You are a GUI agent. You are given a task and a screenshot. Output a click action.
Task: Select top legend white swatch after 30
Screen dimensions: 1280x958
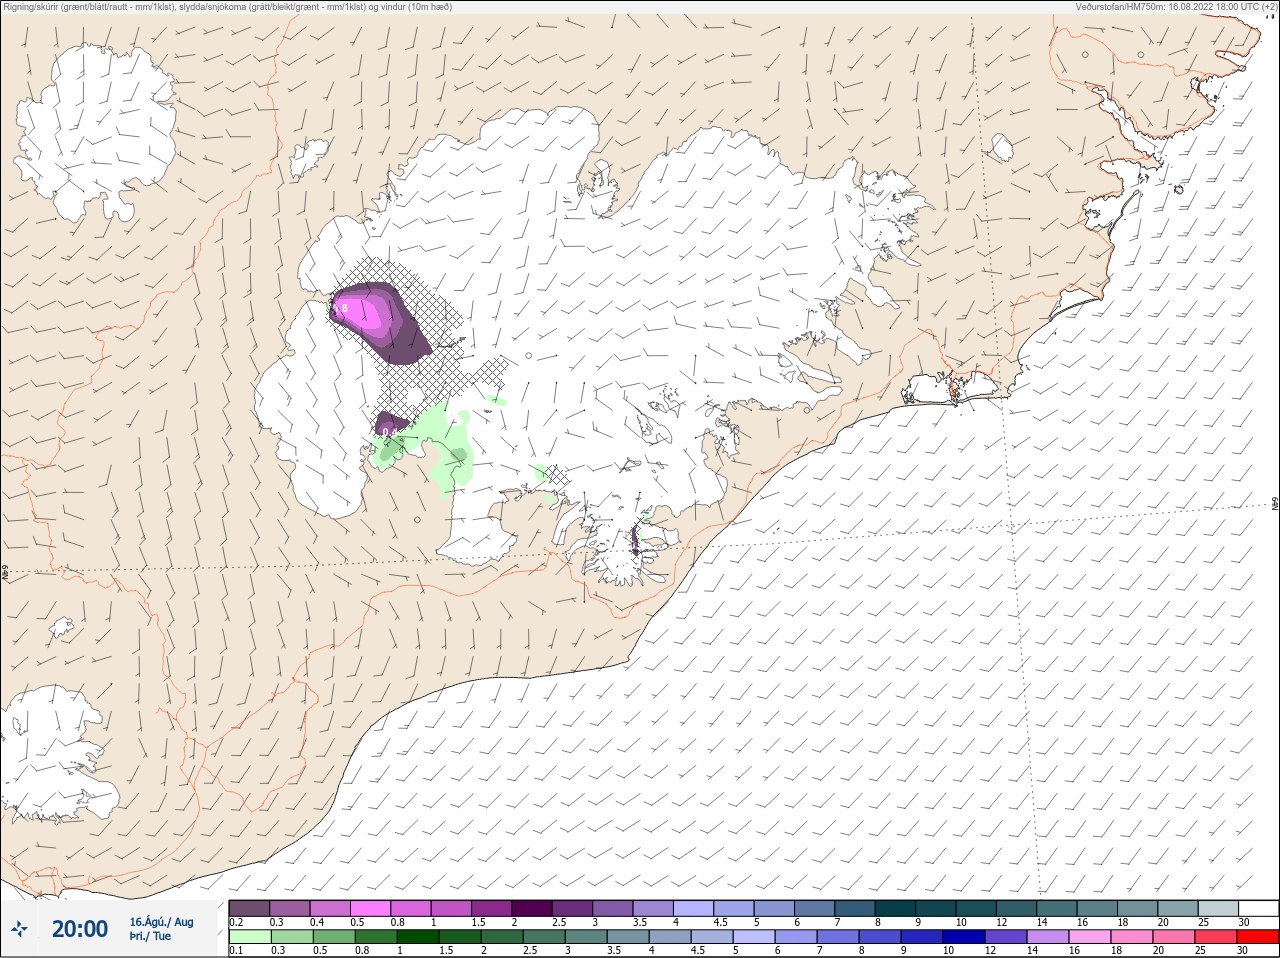(x=1258, y=908)
